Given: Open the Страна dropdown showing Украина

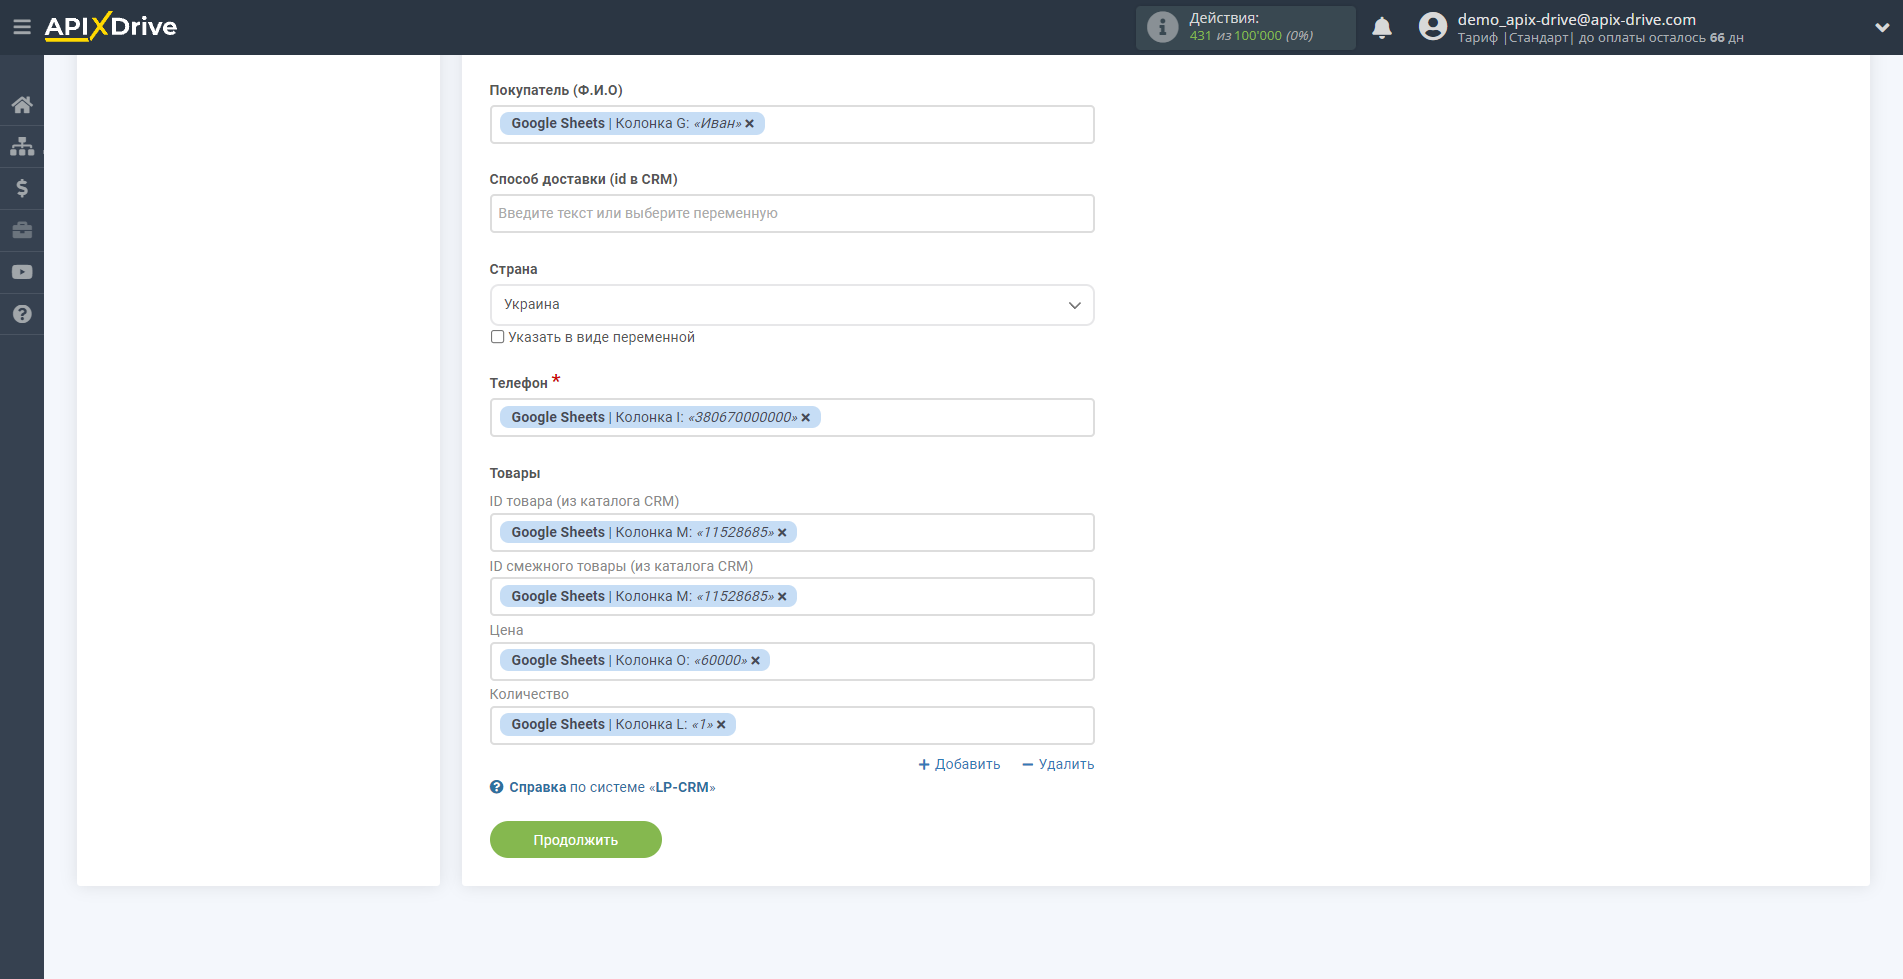Looking at the screenshot, I should (792, 305).
